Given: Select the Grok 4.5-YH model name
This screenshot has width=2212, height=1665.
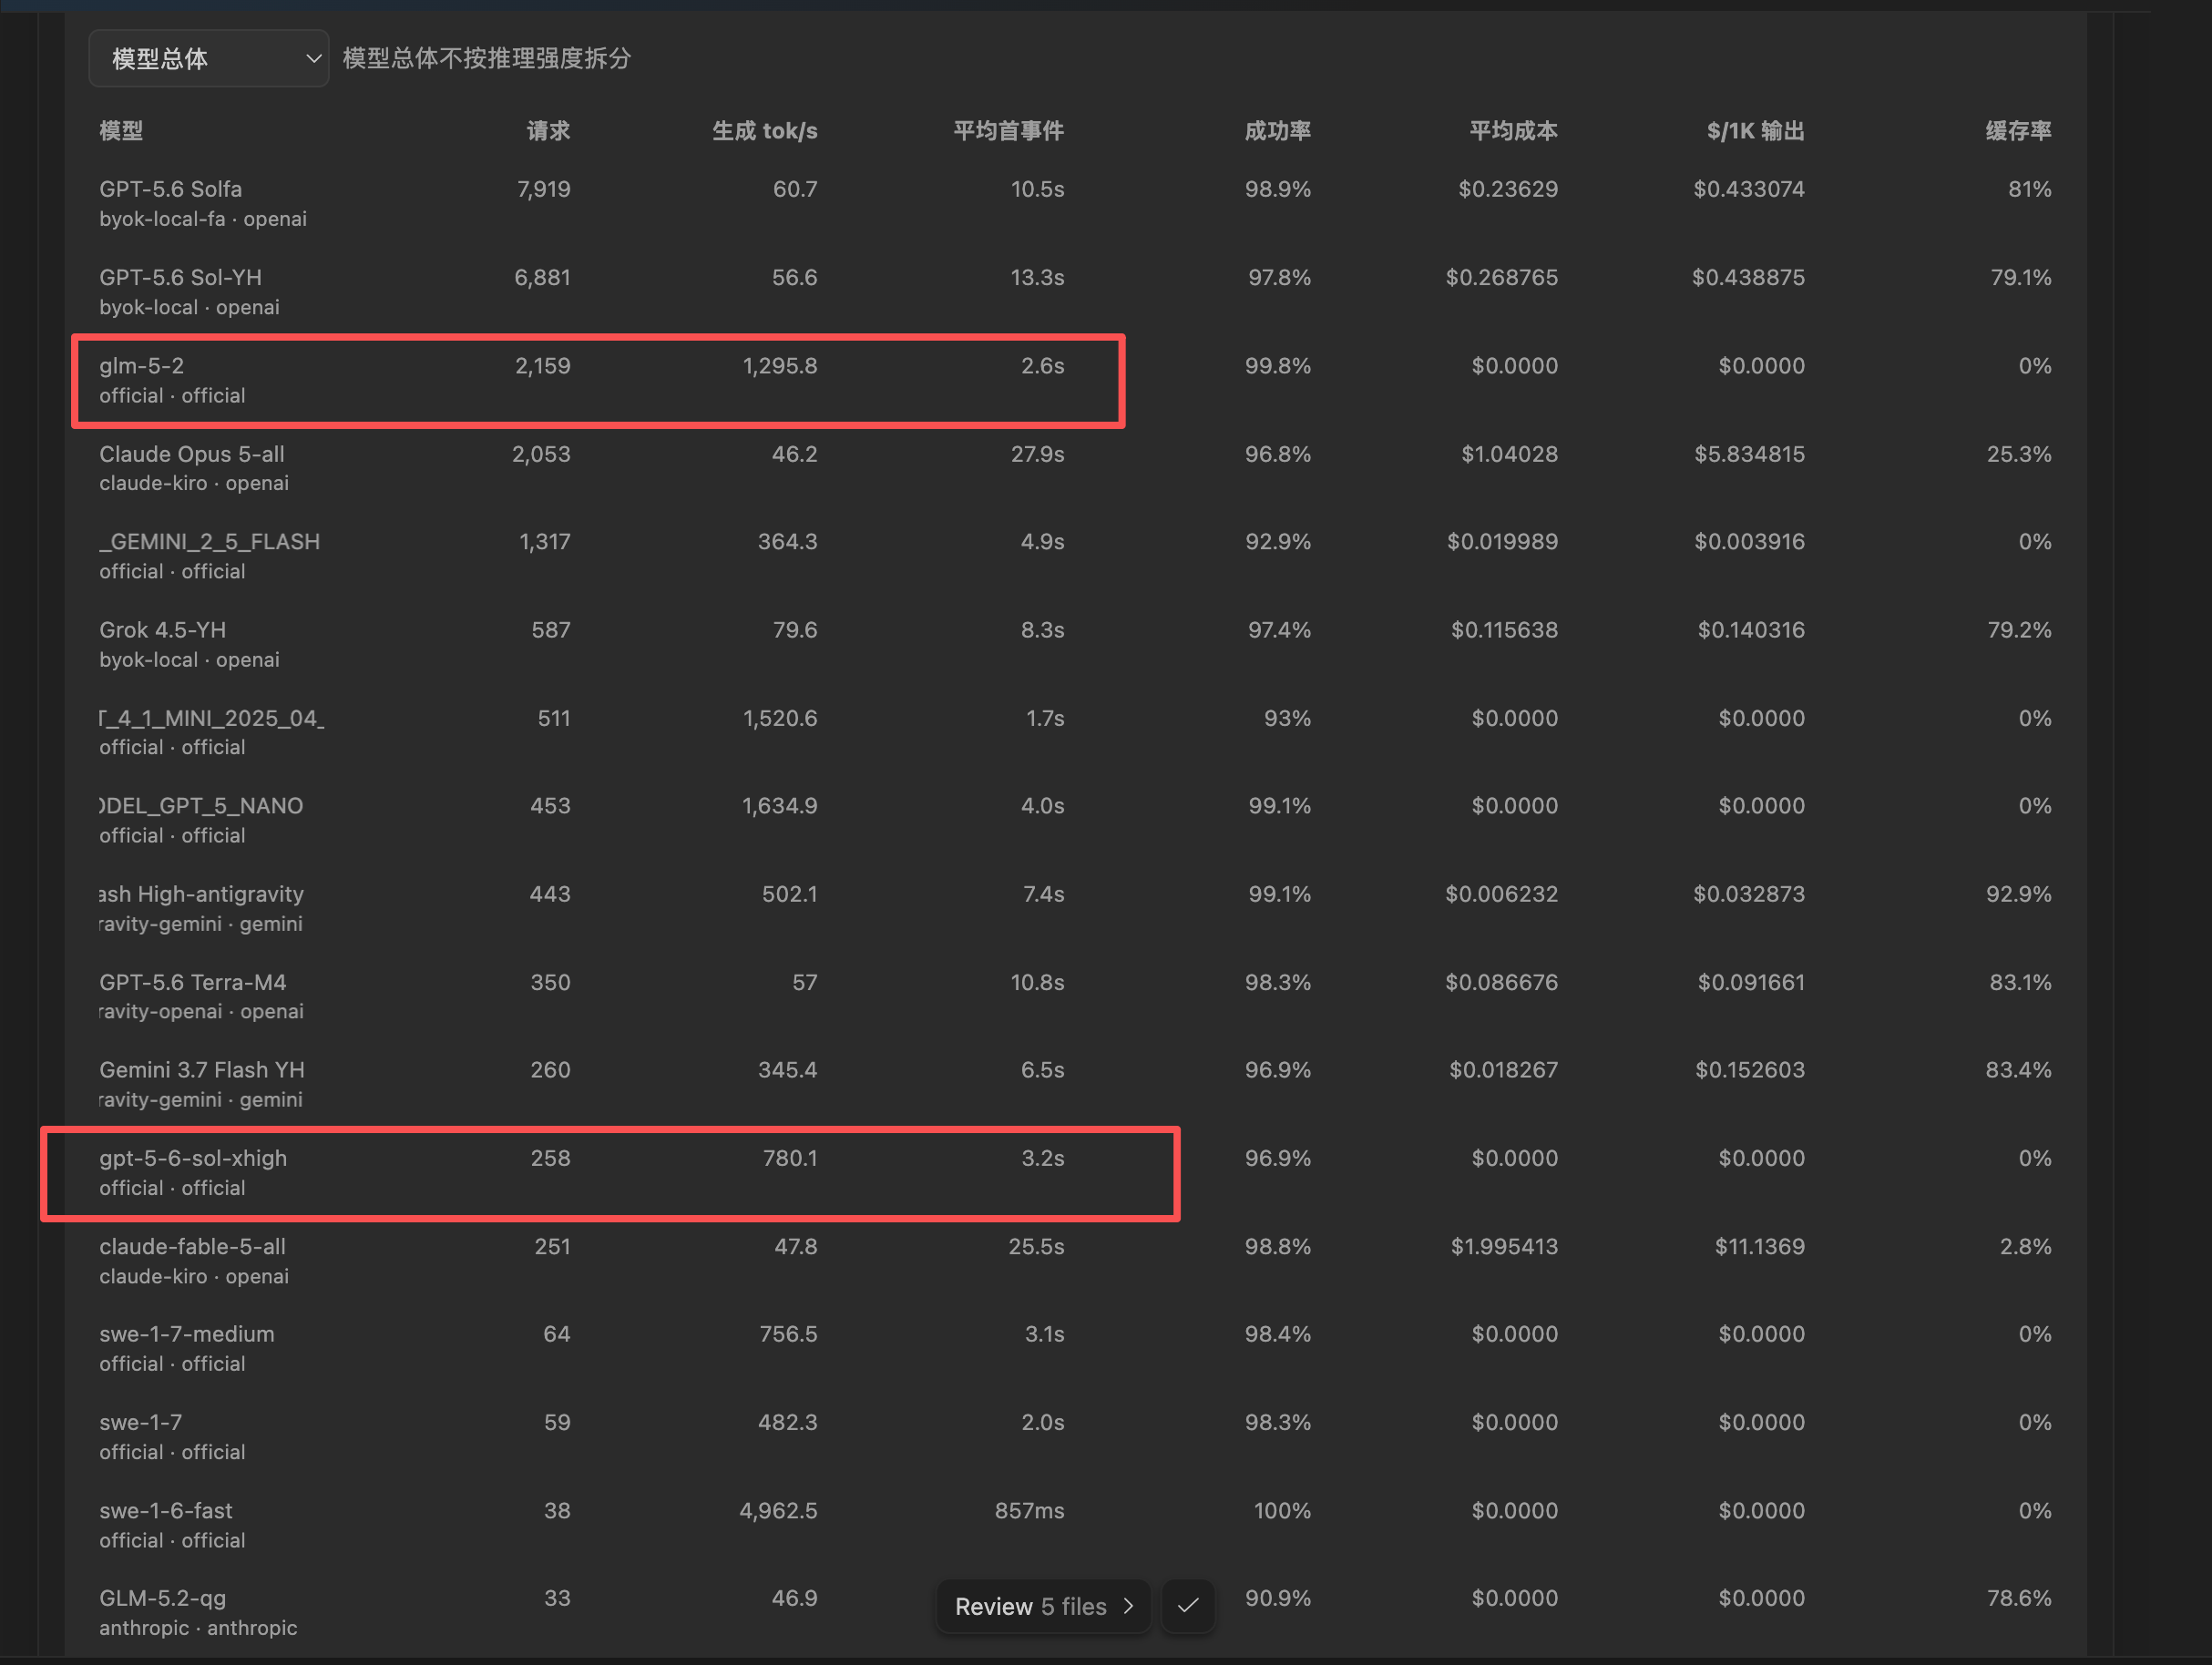Looking at the screenshot, I should 163,630.
